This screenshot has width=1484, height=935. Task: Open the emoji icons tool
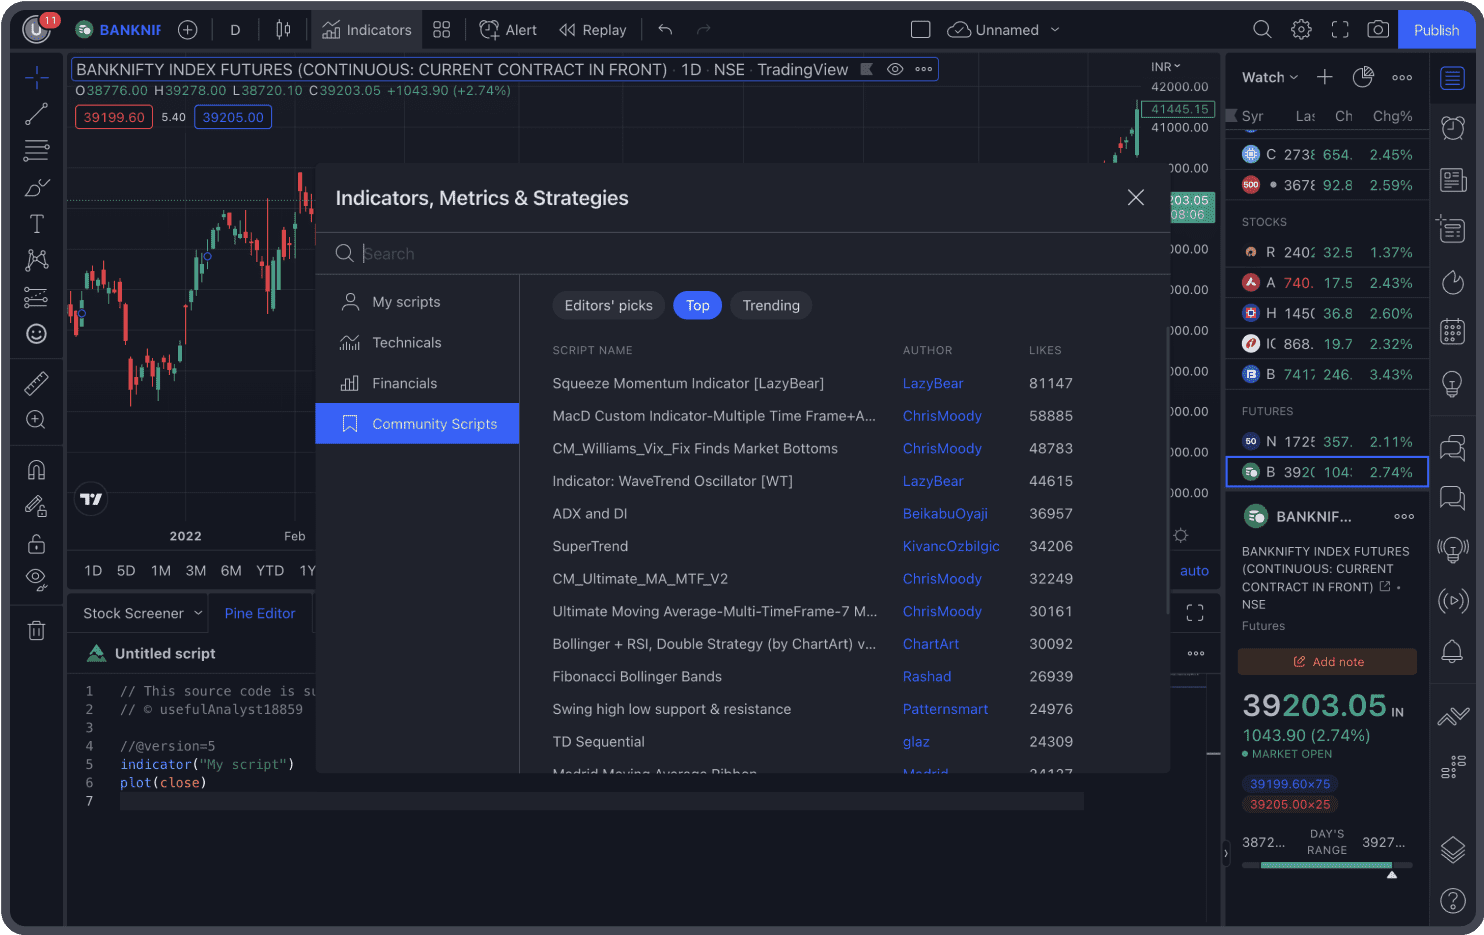pyautogui.click(x=36, y=333)
